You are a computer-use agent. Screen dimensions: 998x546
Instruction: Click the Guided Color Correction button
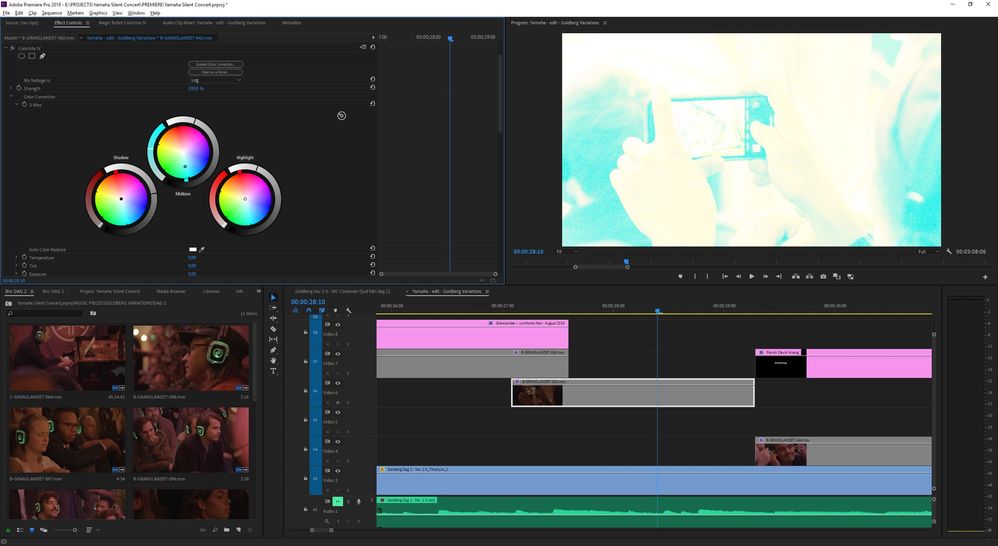216,64
